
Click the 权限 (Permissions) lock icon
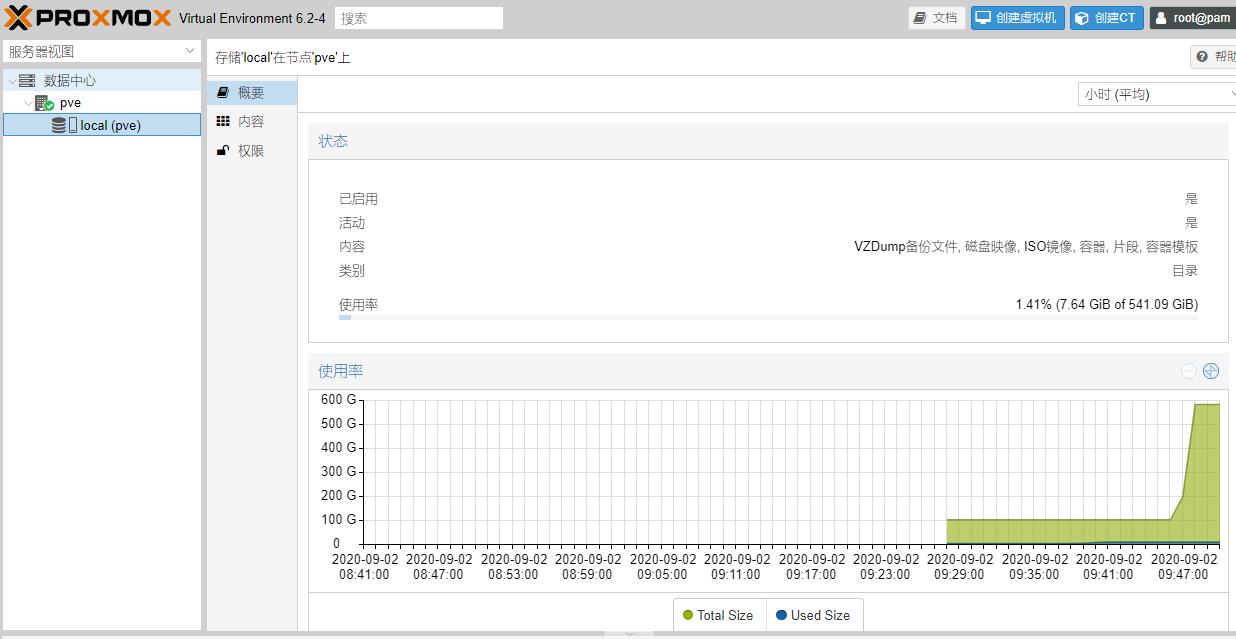point(223,150)
